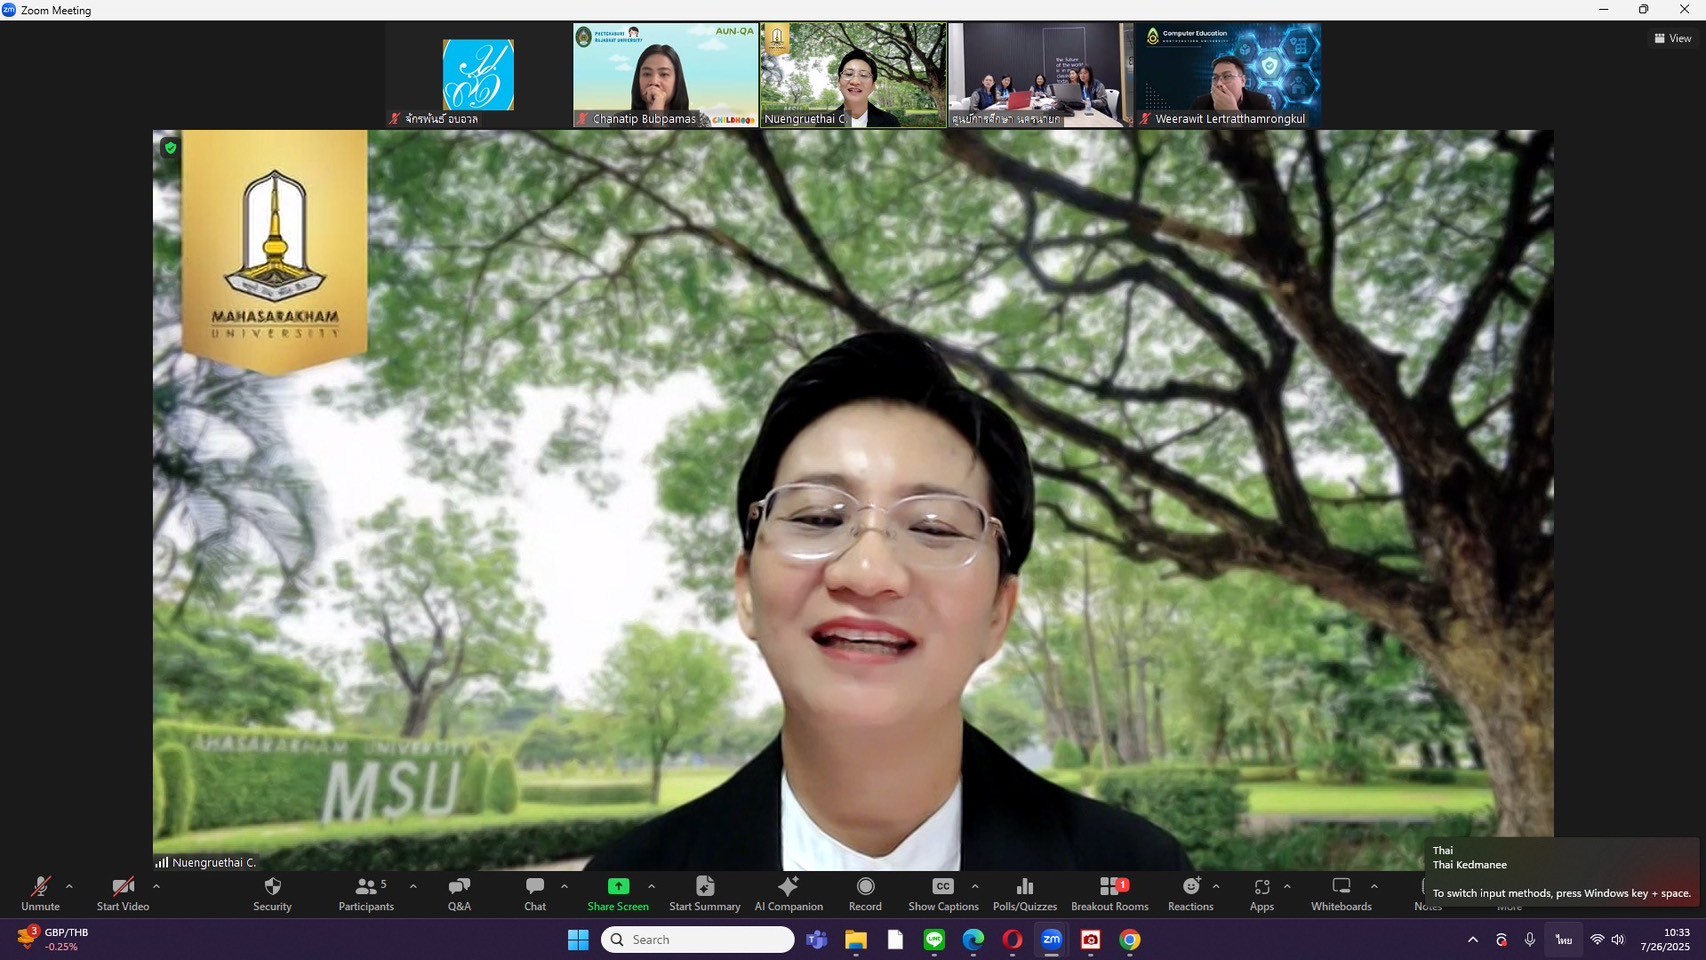Click the microphone icon in system tray
1706x960 pixels.
click(x=1529, y=940)
